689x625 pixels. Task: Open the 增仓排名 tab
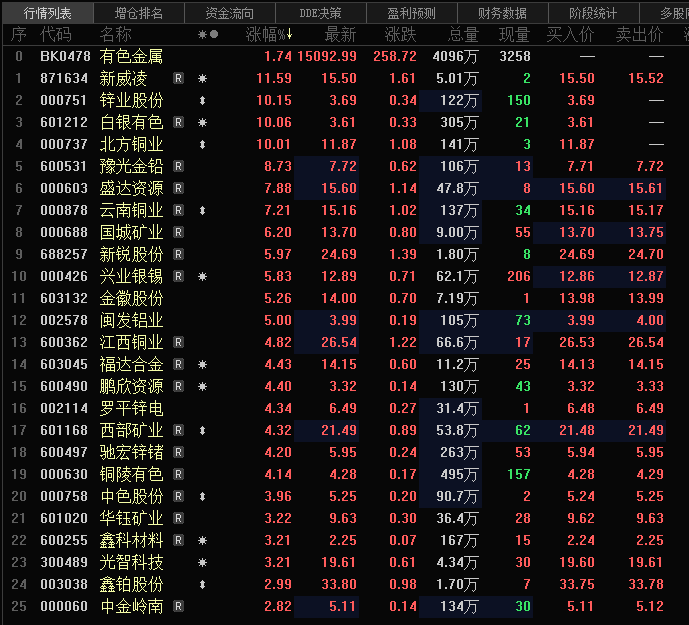coord(139,13)
